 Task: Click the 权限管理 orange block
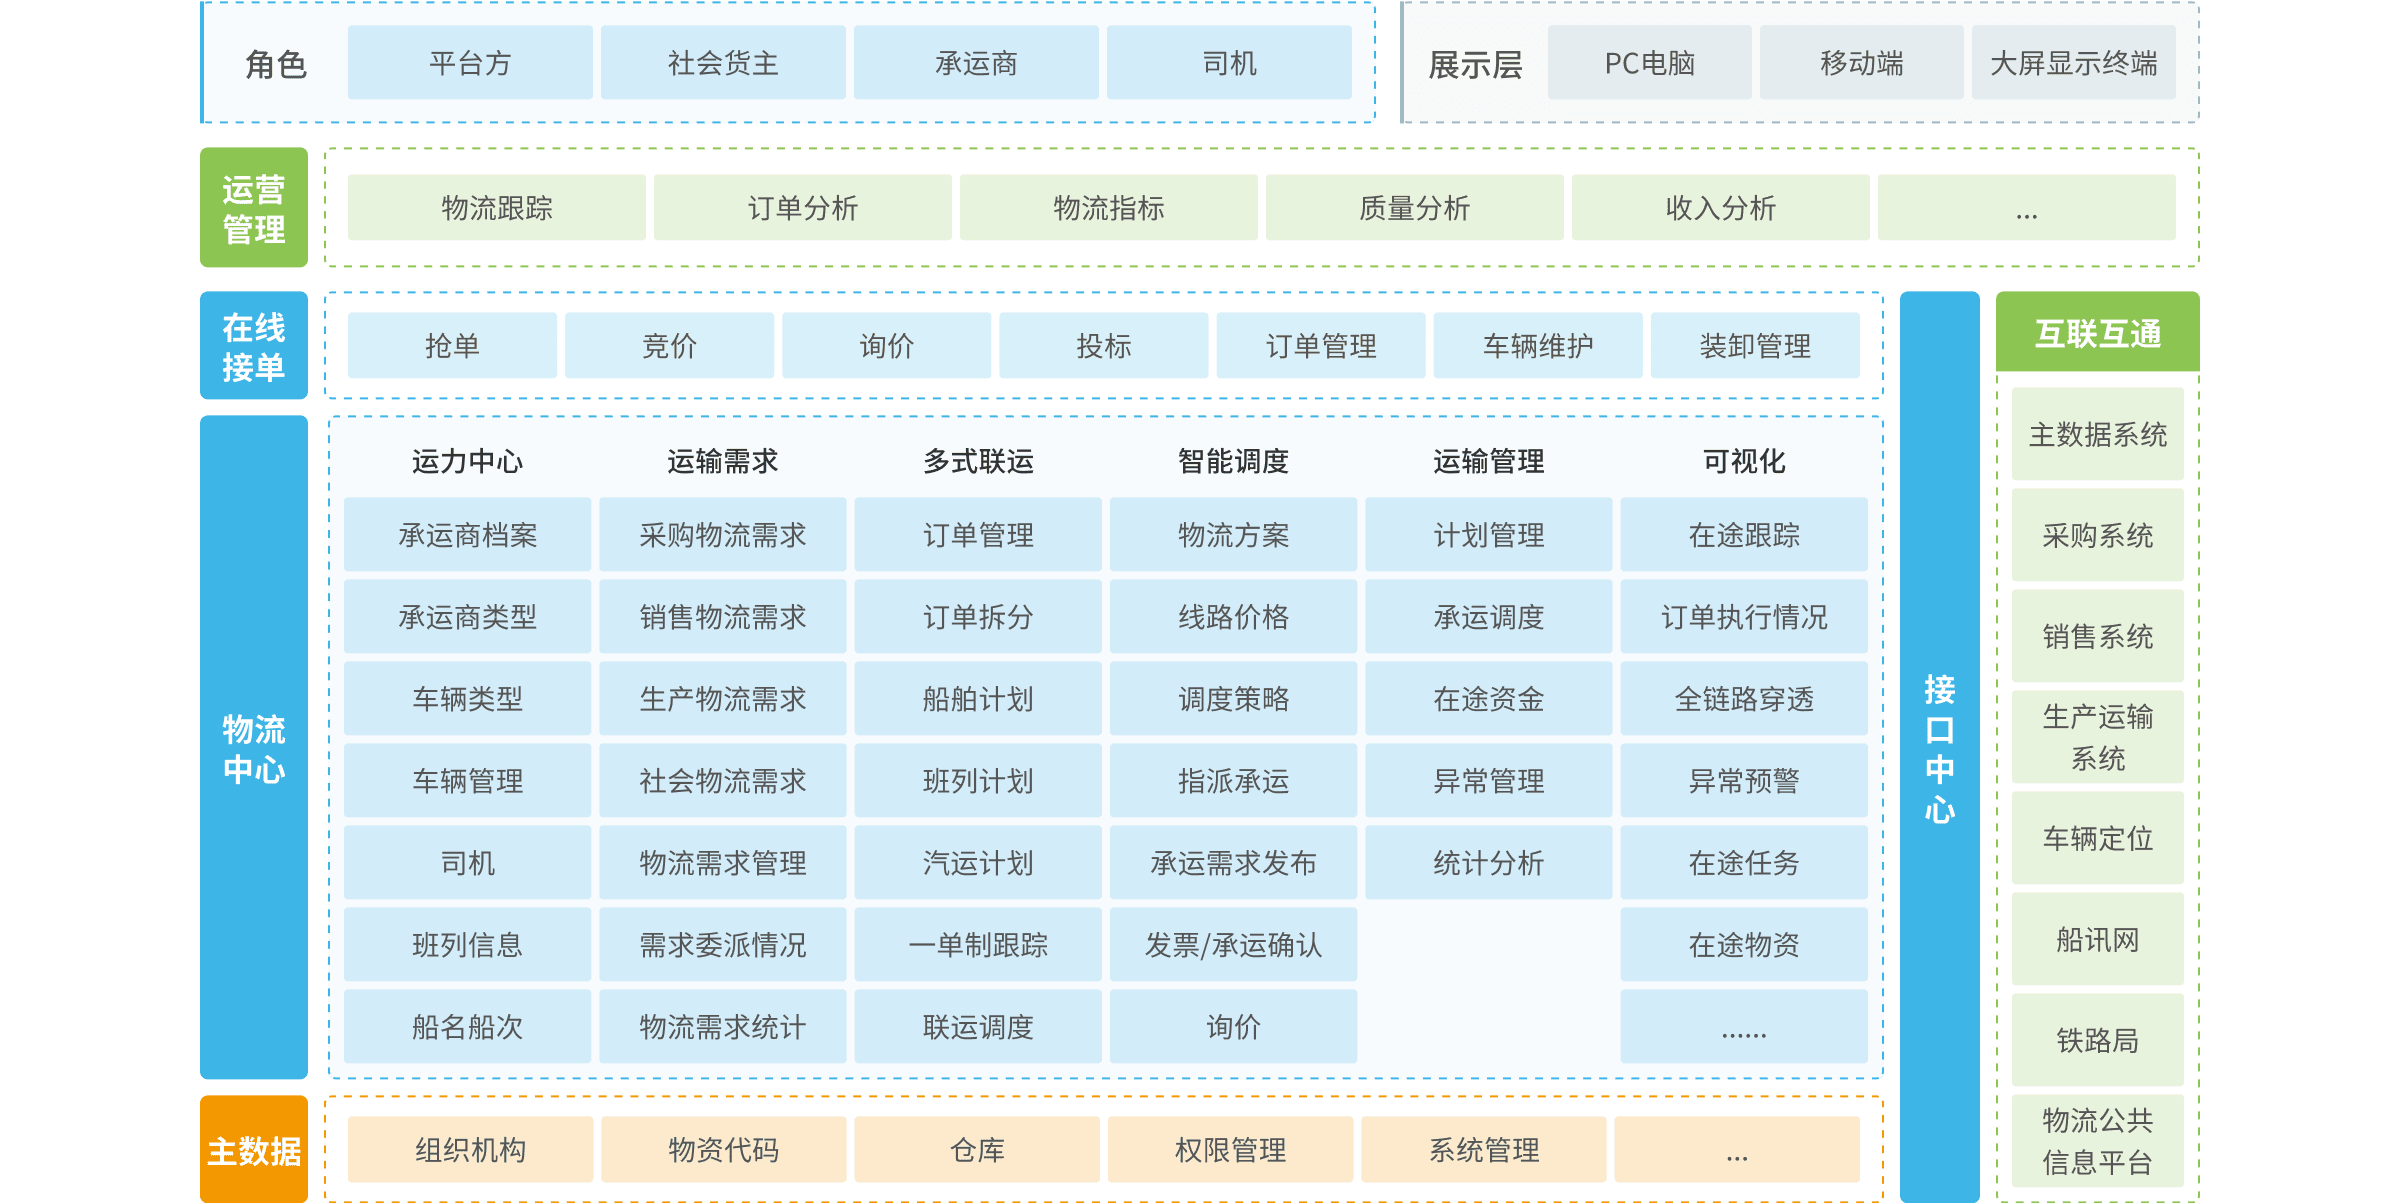click(x=1230, y=1150)
